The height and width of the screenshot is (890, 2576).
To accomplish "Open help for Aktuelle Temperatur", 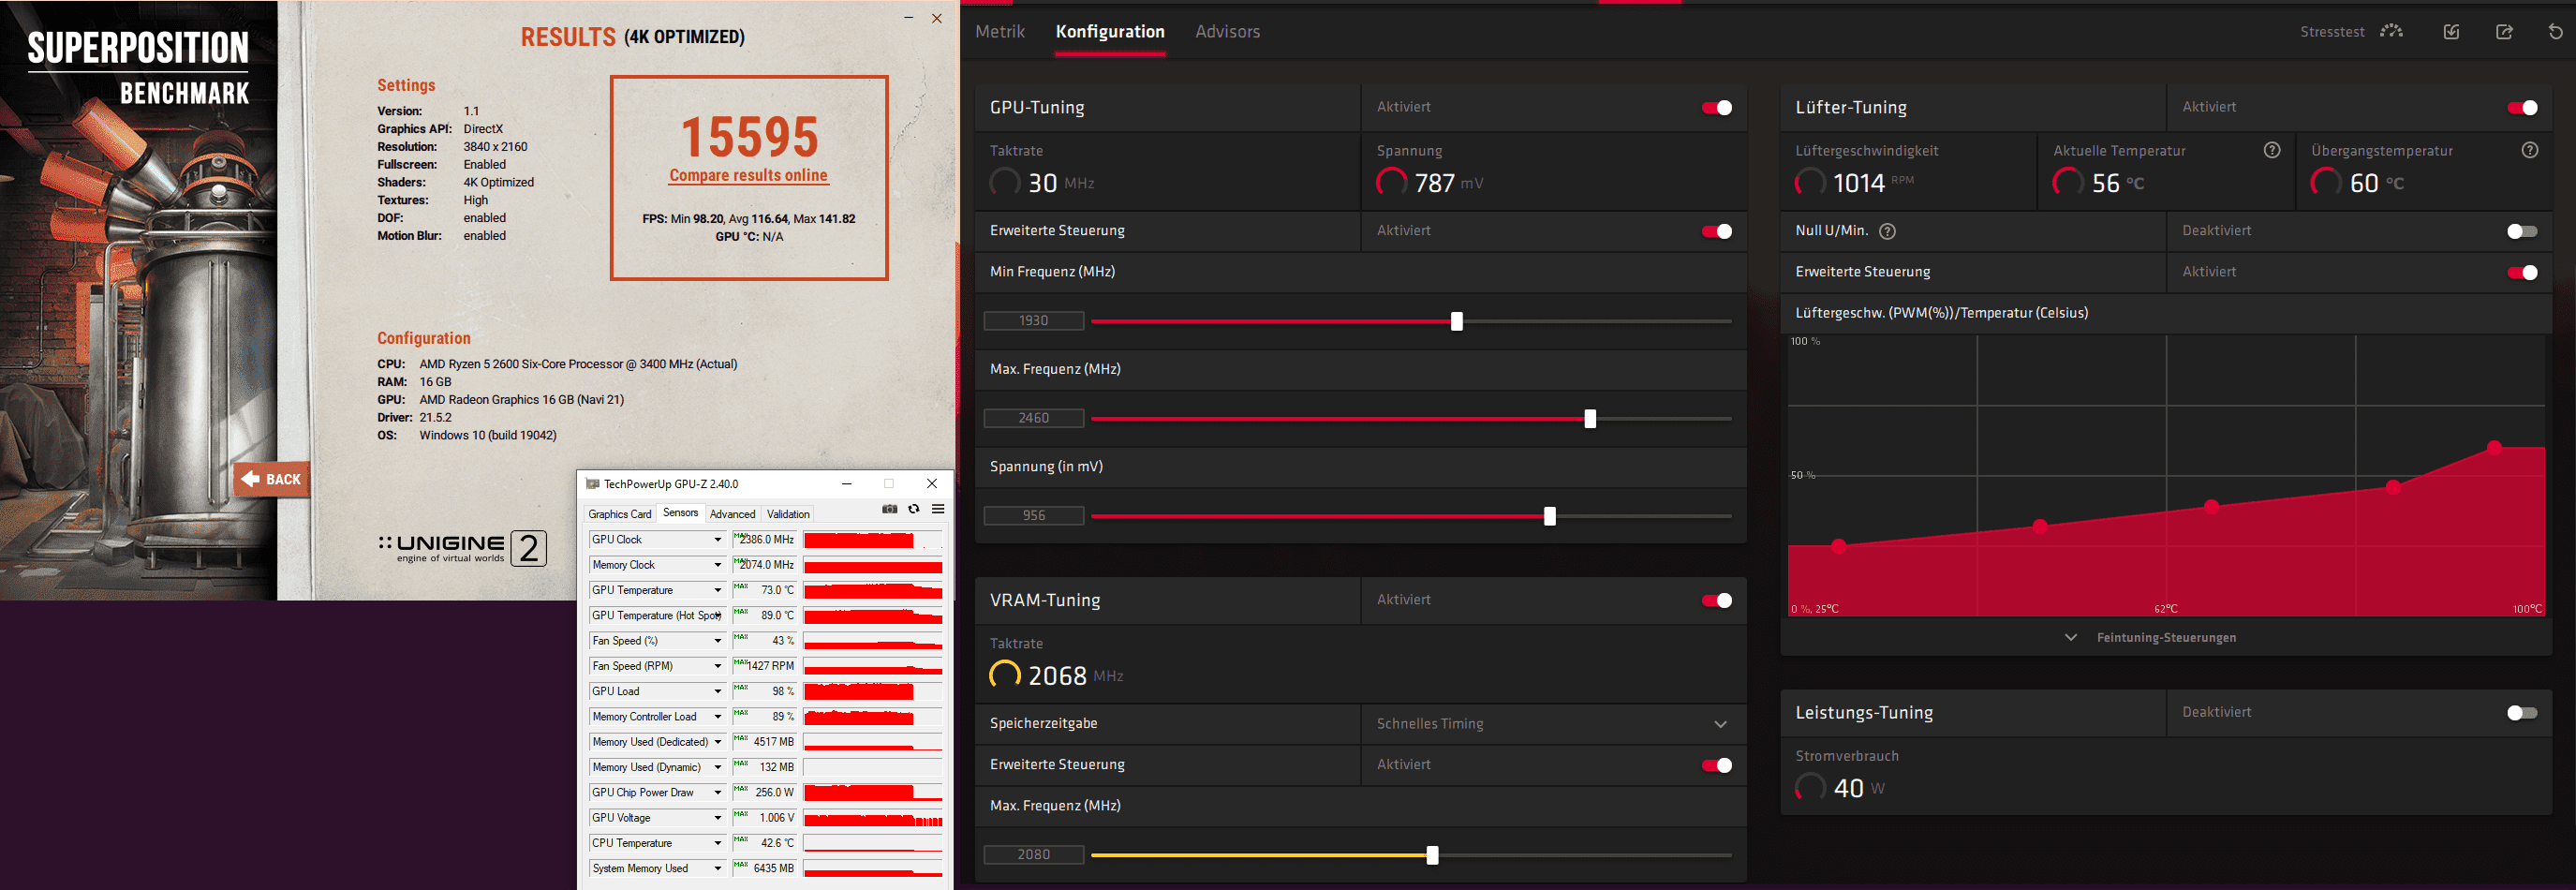I will click(2272, 150).
